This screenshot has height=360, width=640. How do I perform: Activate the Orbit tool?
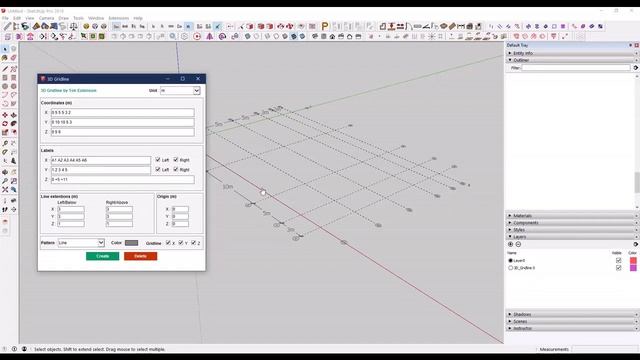click(x=5, y=172)
